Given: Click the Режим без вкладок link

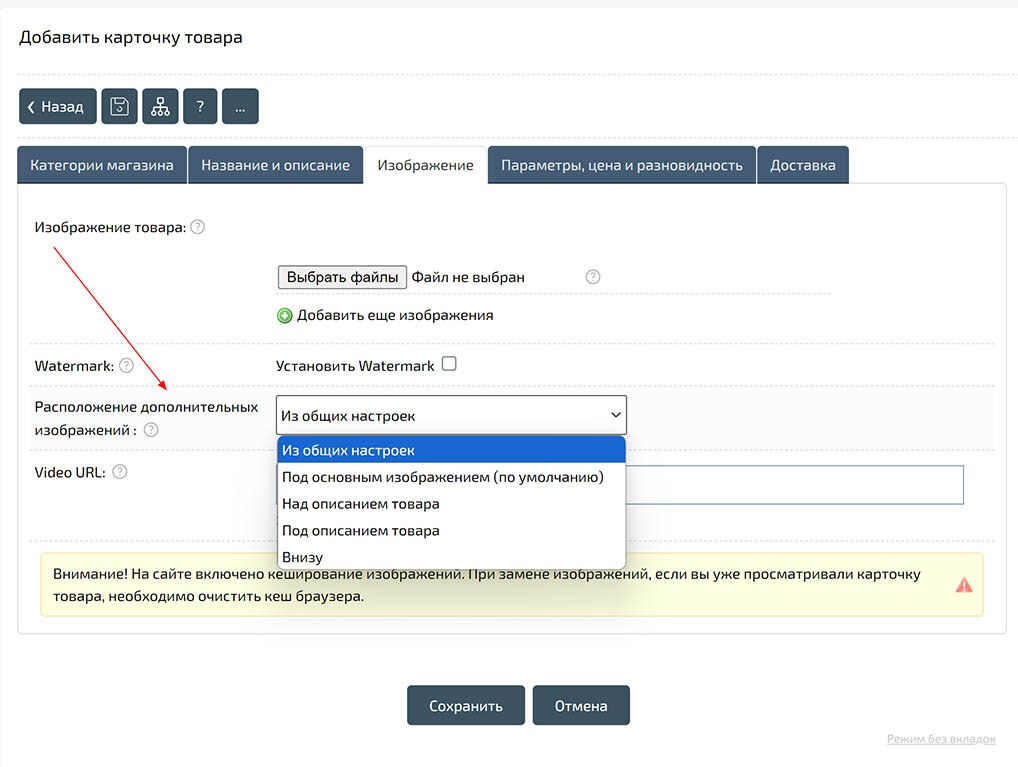Looking at the screenshot, I should [x=940, y=739].
